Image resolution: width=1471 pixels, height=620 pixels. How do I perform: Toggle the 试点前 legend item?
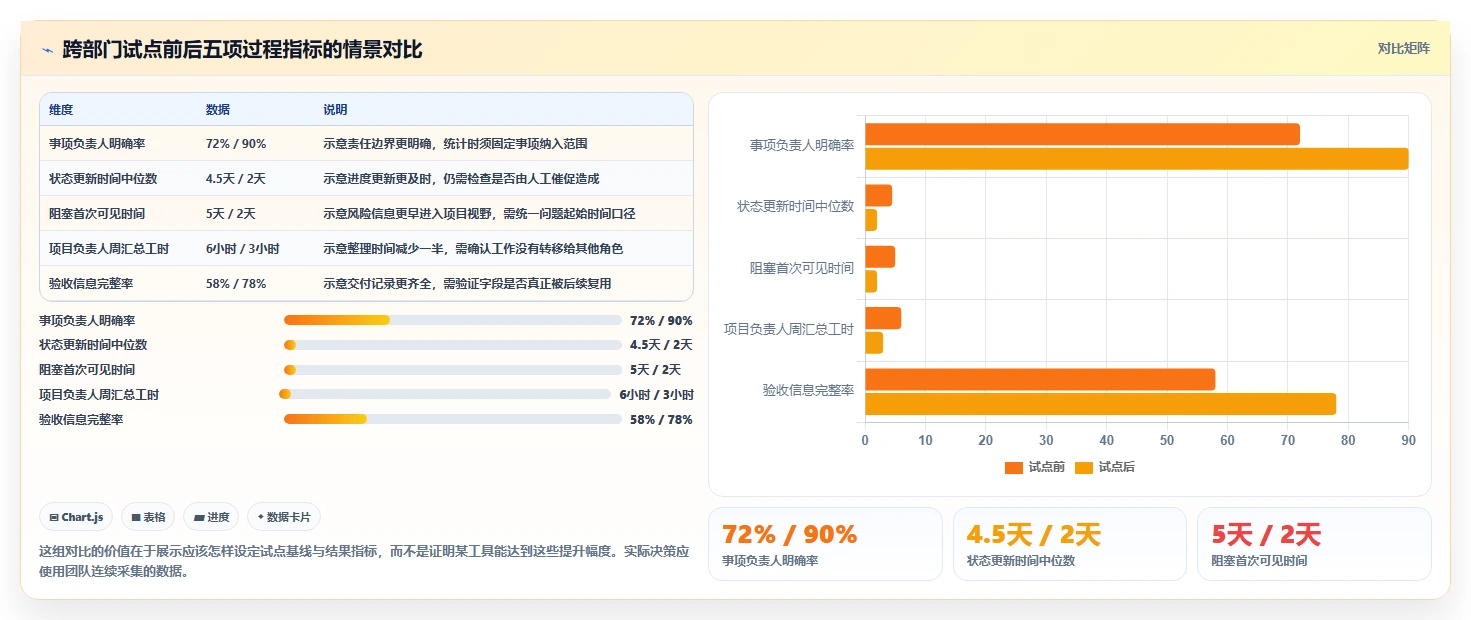1035,467
